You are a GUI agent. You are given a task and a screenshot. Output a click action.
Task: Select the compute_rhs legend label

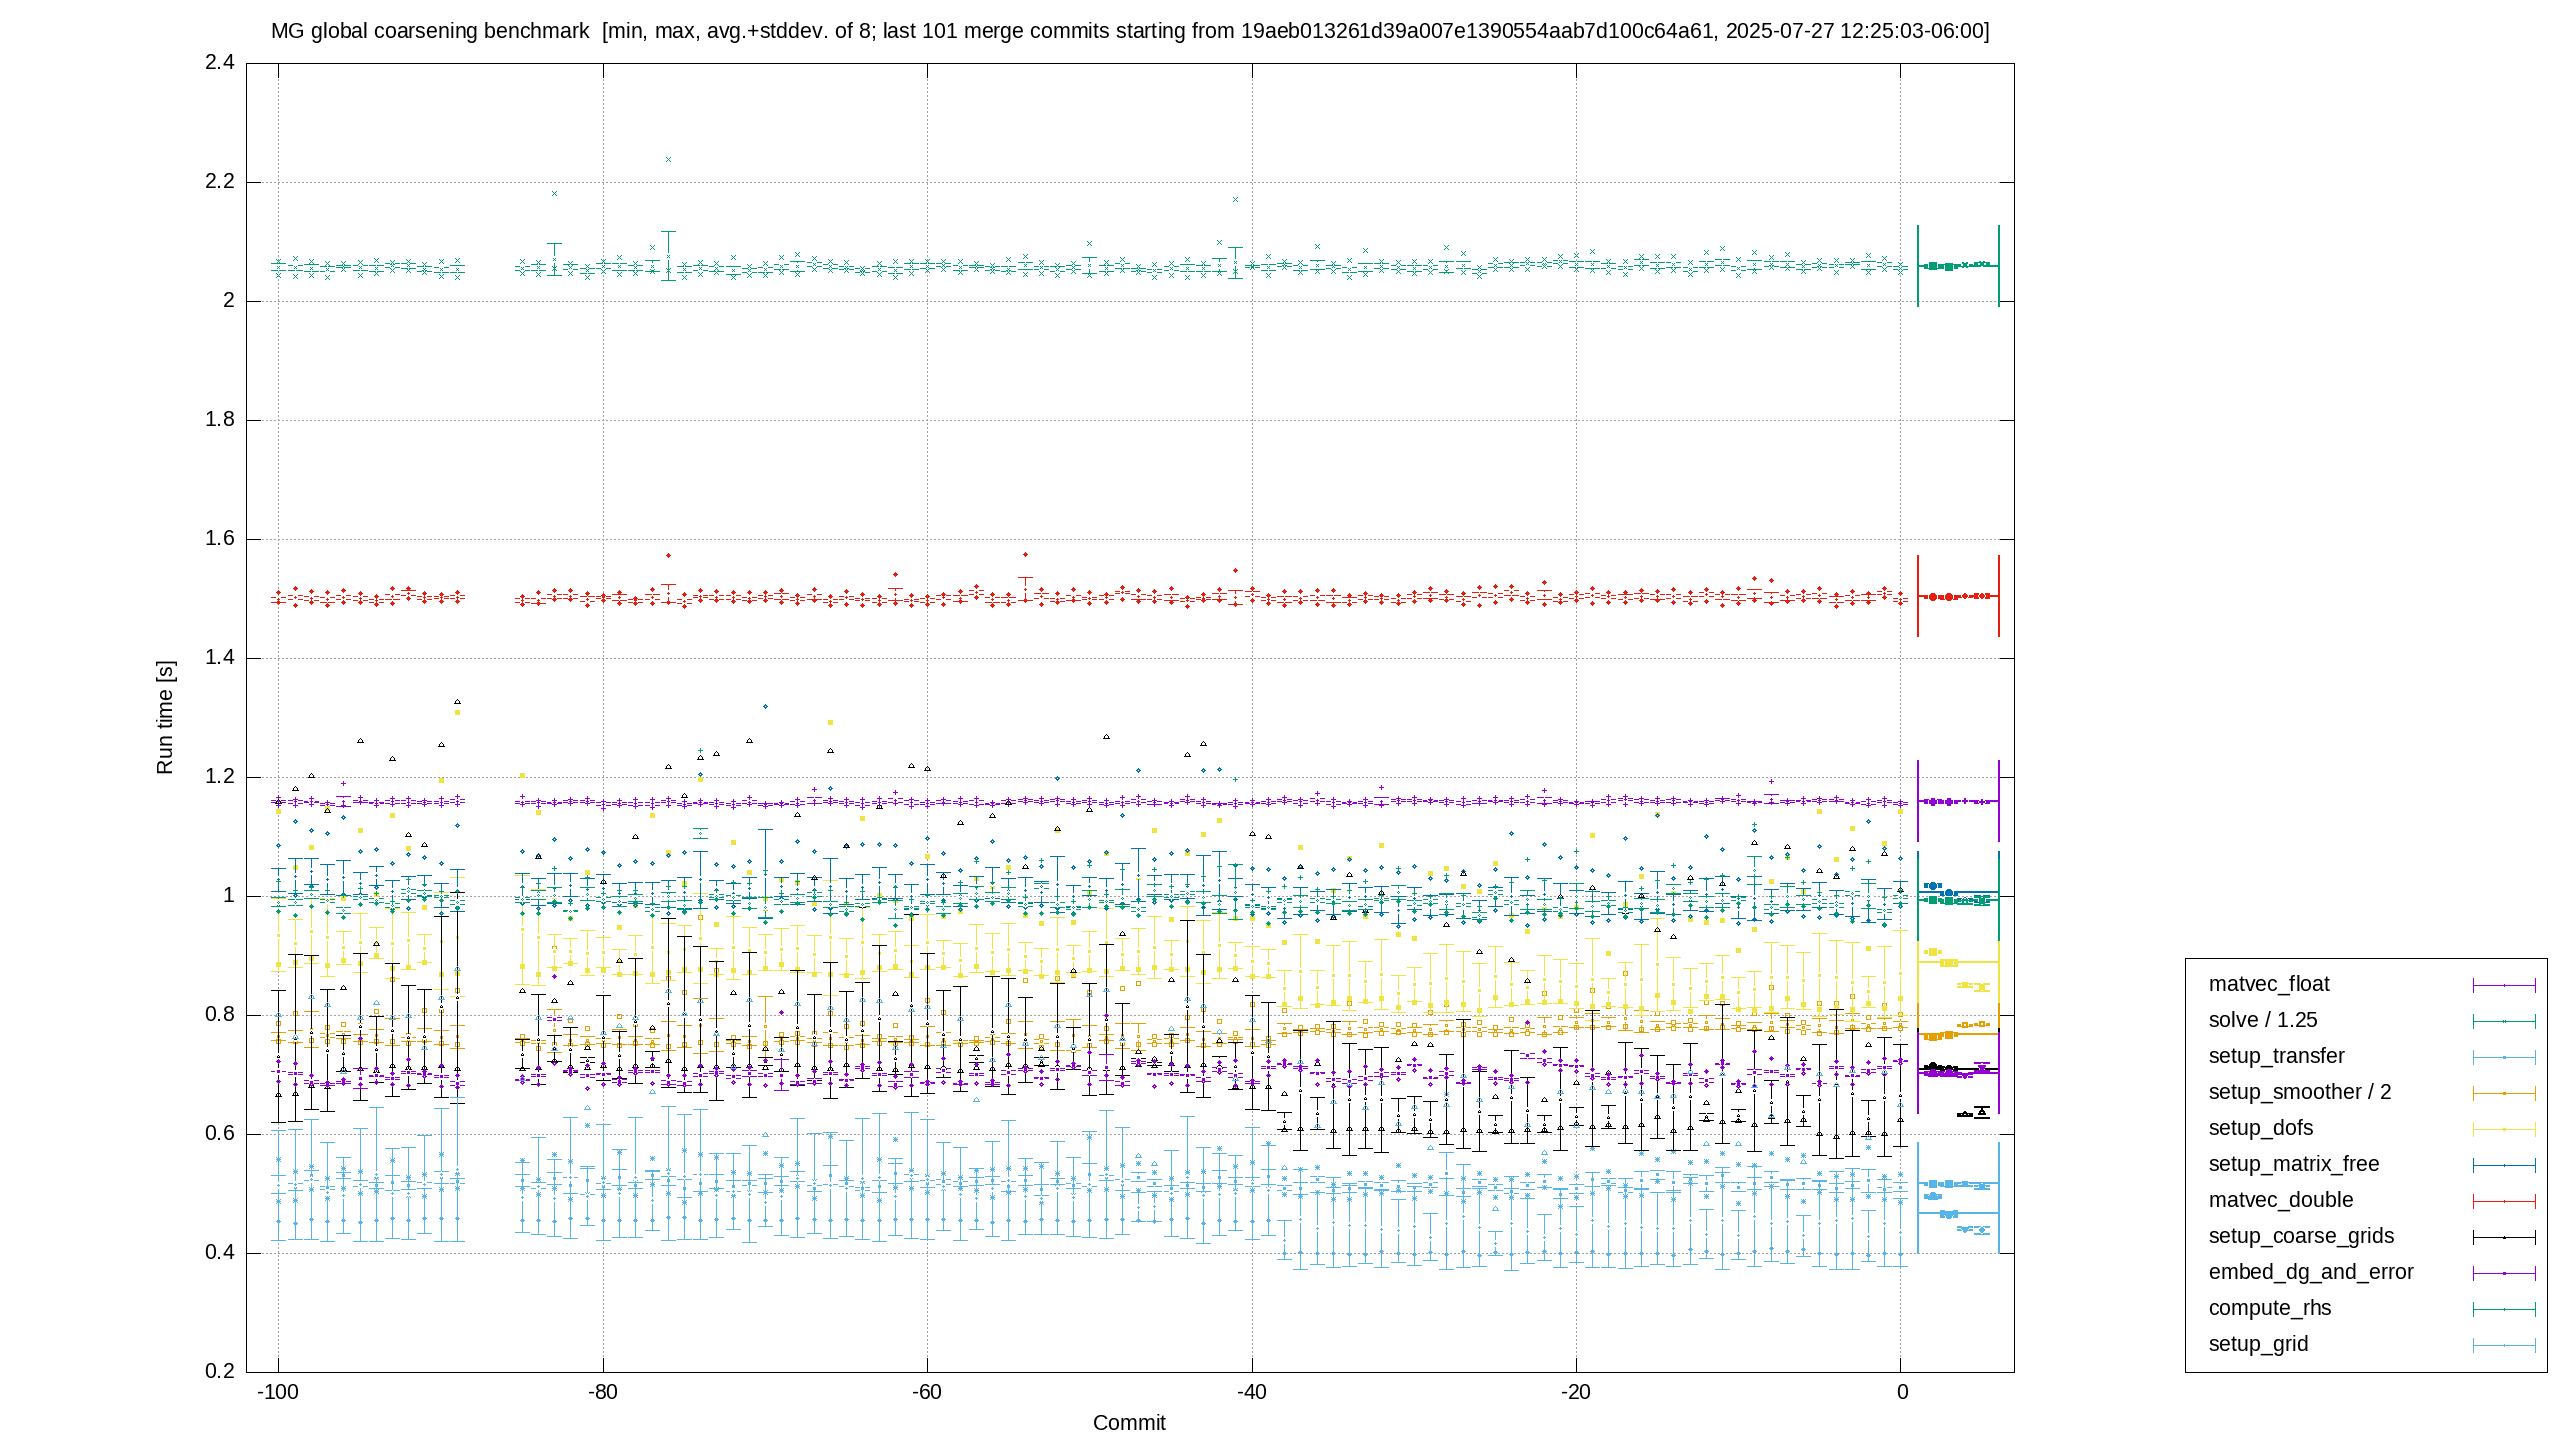tap(2269, 1308)
